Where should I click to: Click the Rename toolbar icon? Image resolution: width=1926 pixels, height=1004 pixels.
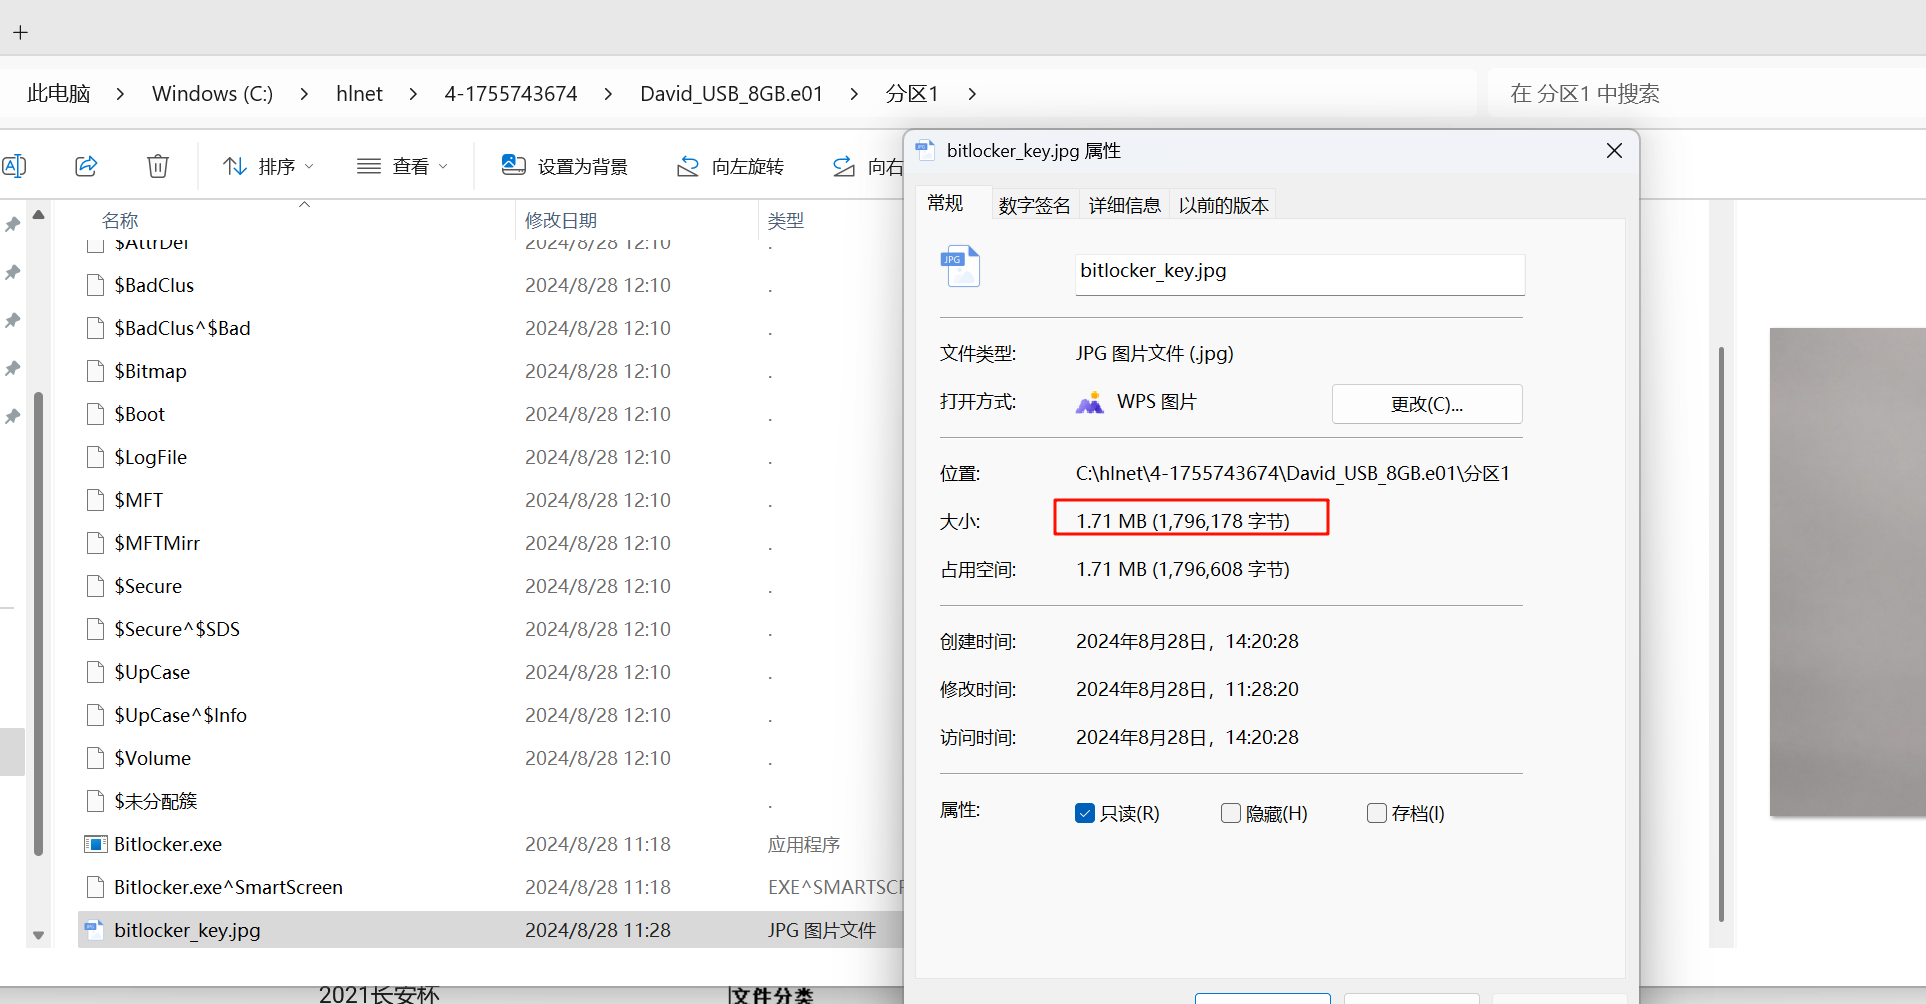click(x=14, y=166)
